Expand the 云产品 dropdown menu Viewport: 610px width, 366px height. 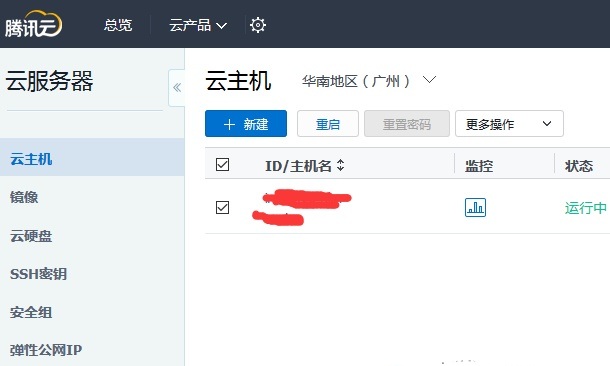point(198,25)
